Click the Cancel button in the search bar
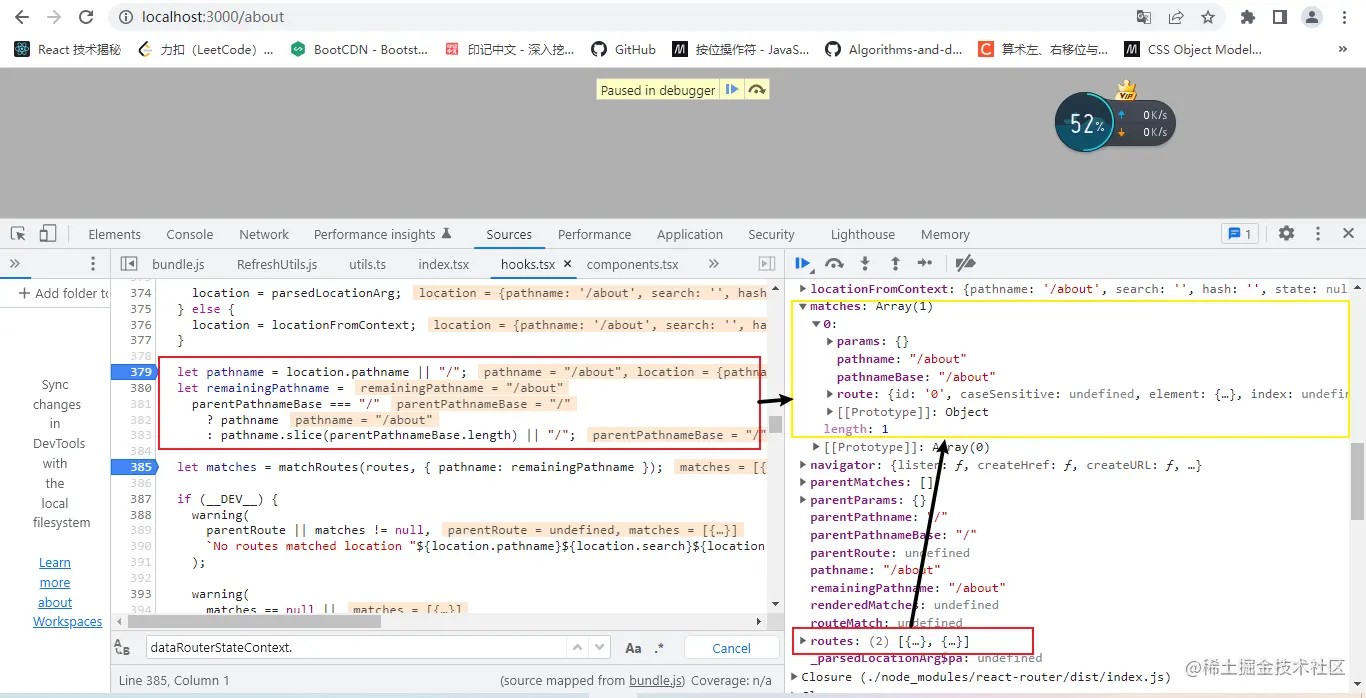 [731, 647]
